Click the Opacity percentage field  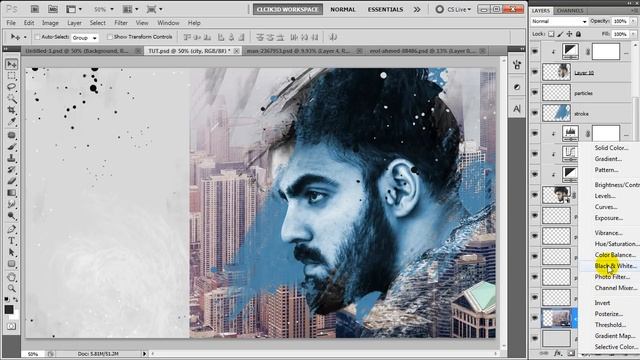click(x=620, y=21)
